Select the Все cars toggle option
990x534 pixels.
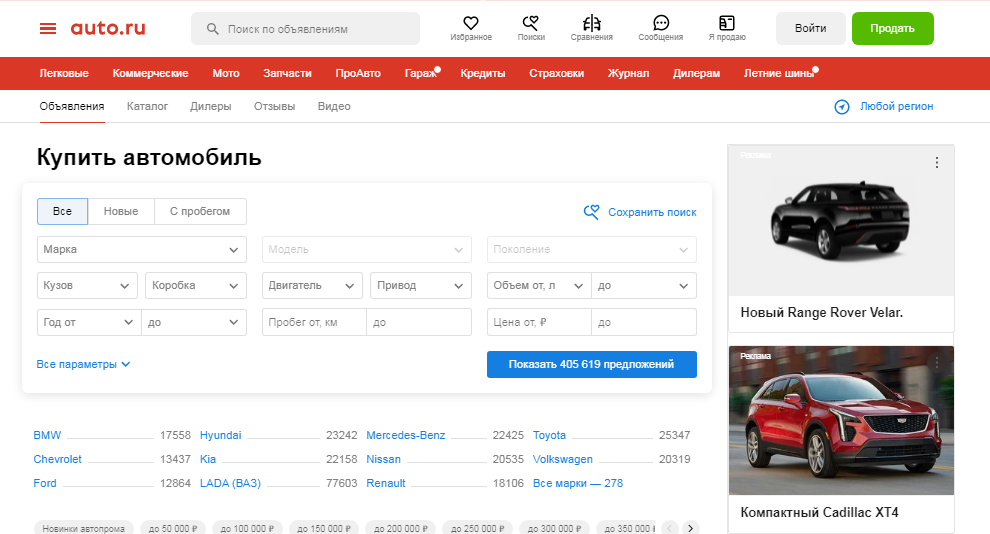point(63,212)
